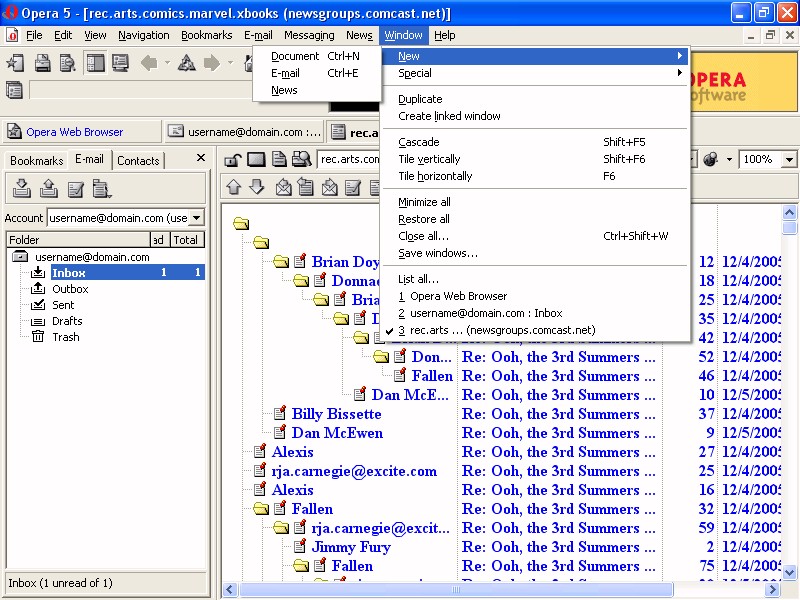Viewport: 800px width, 600px height.
Task: Collapse the topmost thread folder icon
Action: [241, 223]
